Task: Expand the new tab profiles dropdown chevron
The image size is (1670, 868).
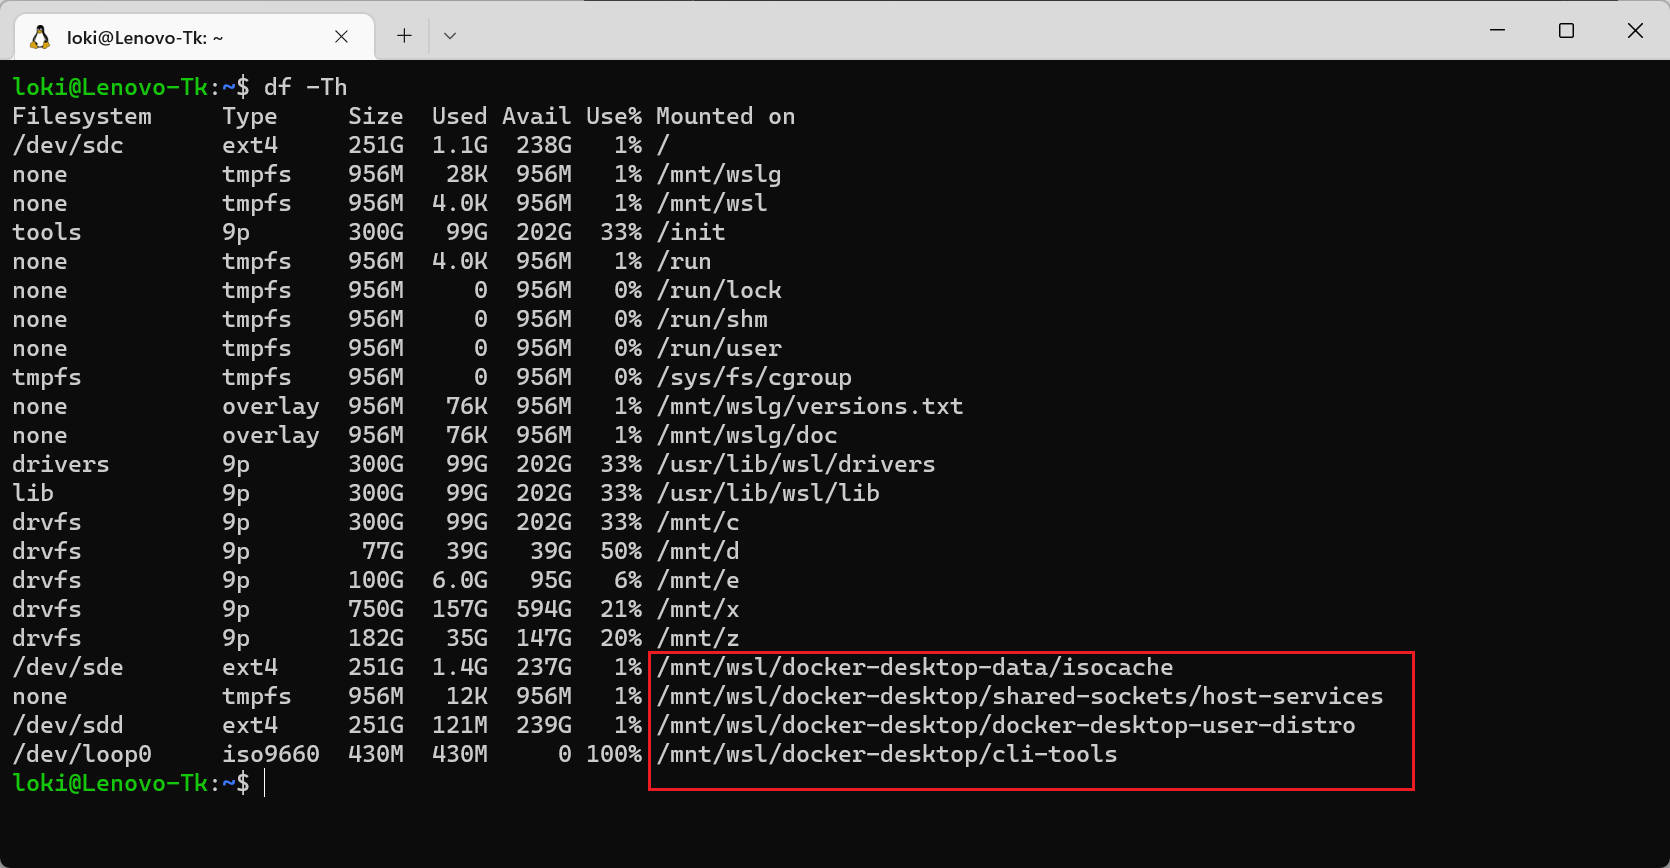Action: pyautogui.click(x=450, y=36)
